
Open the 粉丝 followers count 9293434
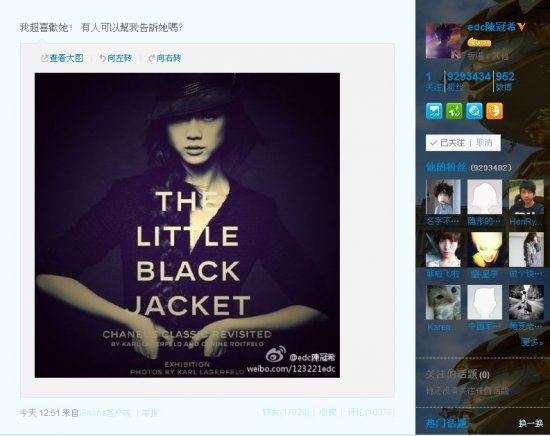(x=469, y=81)
